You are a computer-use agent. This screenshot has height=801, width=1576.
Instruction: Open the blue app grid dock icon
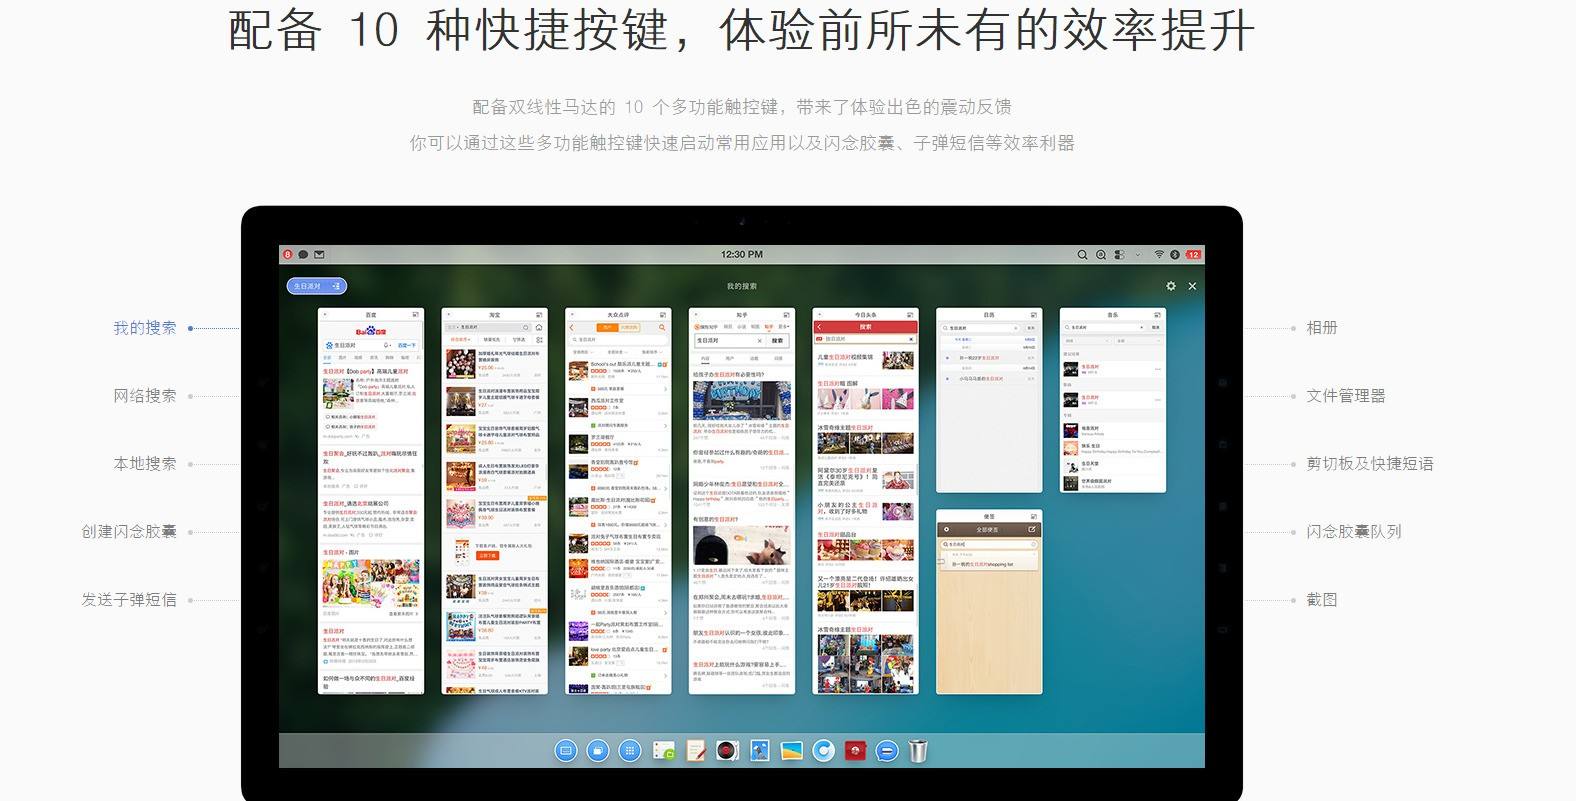pos(630,750)
